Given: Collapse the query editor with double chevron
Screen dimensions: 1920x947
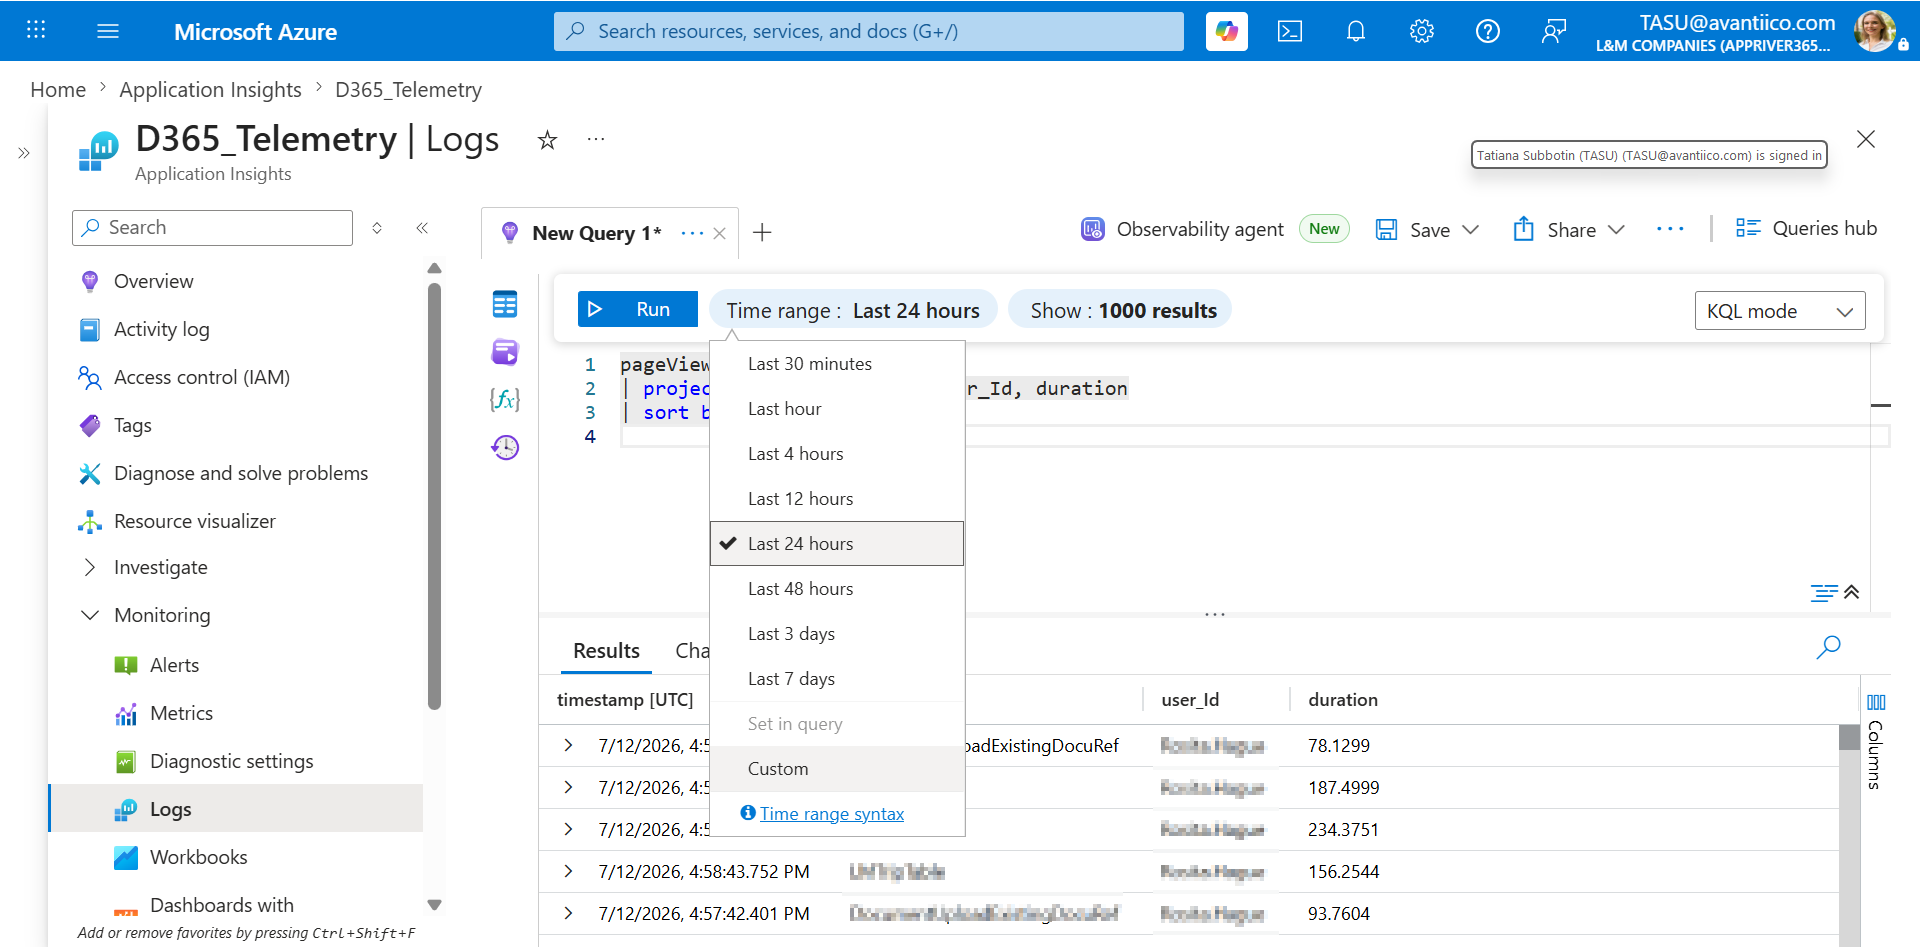Looking at the screenshot, I should pos(1852,592).
